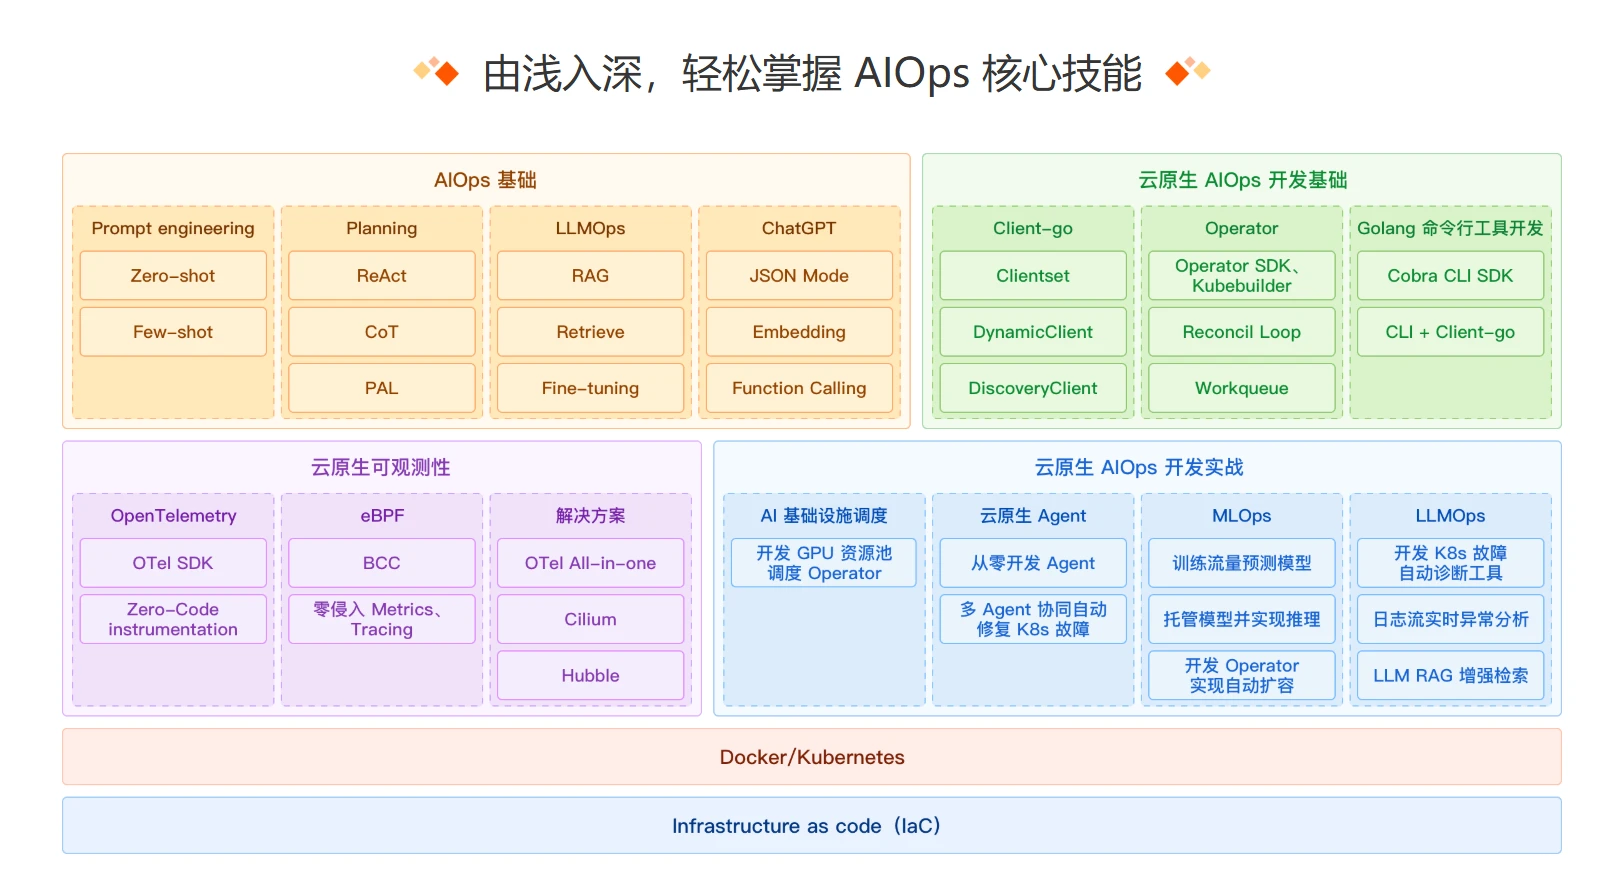Select the Reconcil Loop box

click(x=1242, y=332)
